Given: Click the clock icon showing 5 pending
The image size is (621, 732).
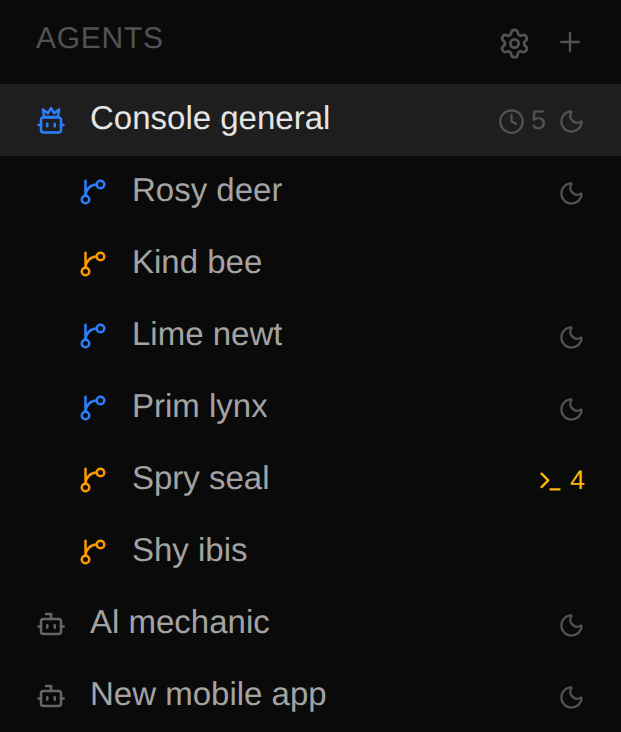Looking at the screenshot, I should click(x=511, y=121).
